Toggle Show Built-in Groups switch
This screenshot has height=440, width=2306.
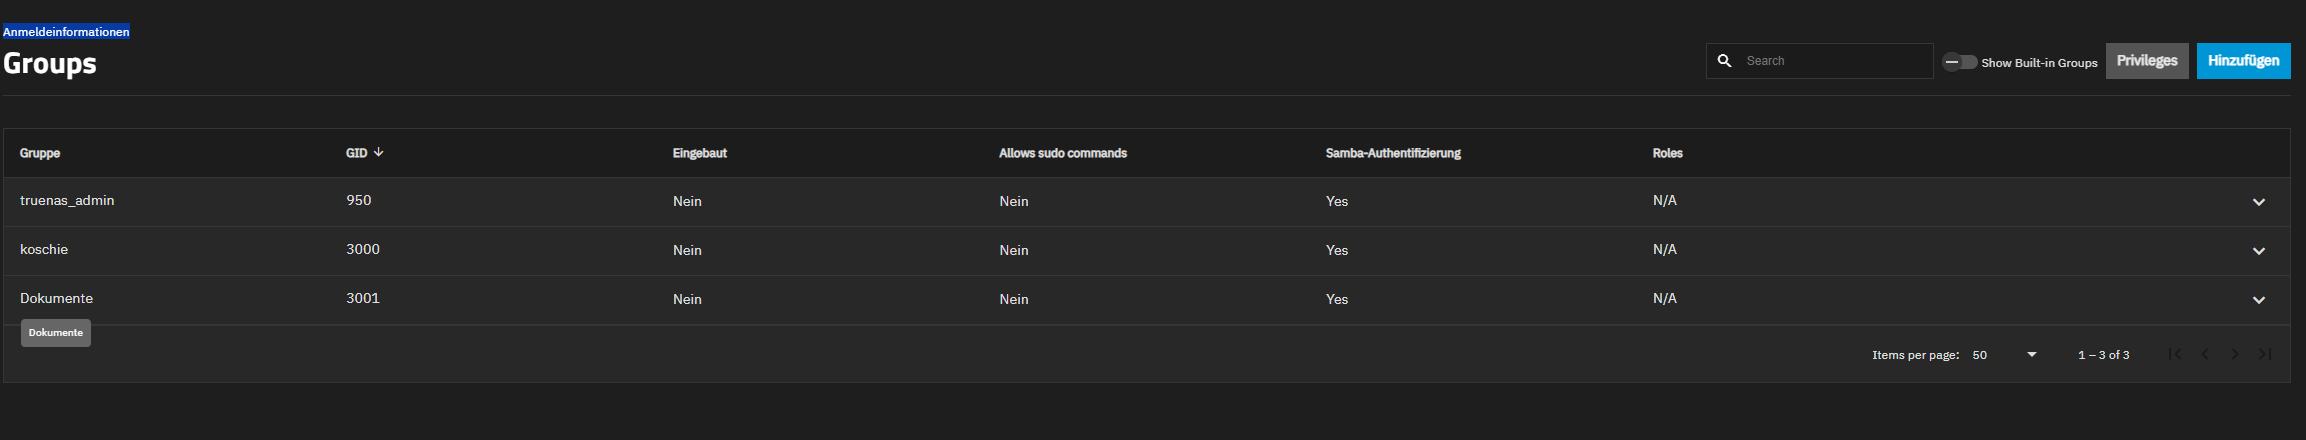tap(1960, 62)
